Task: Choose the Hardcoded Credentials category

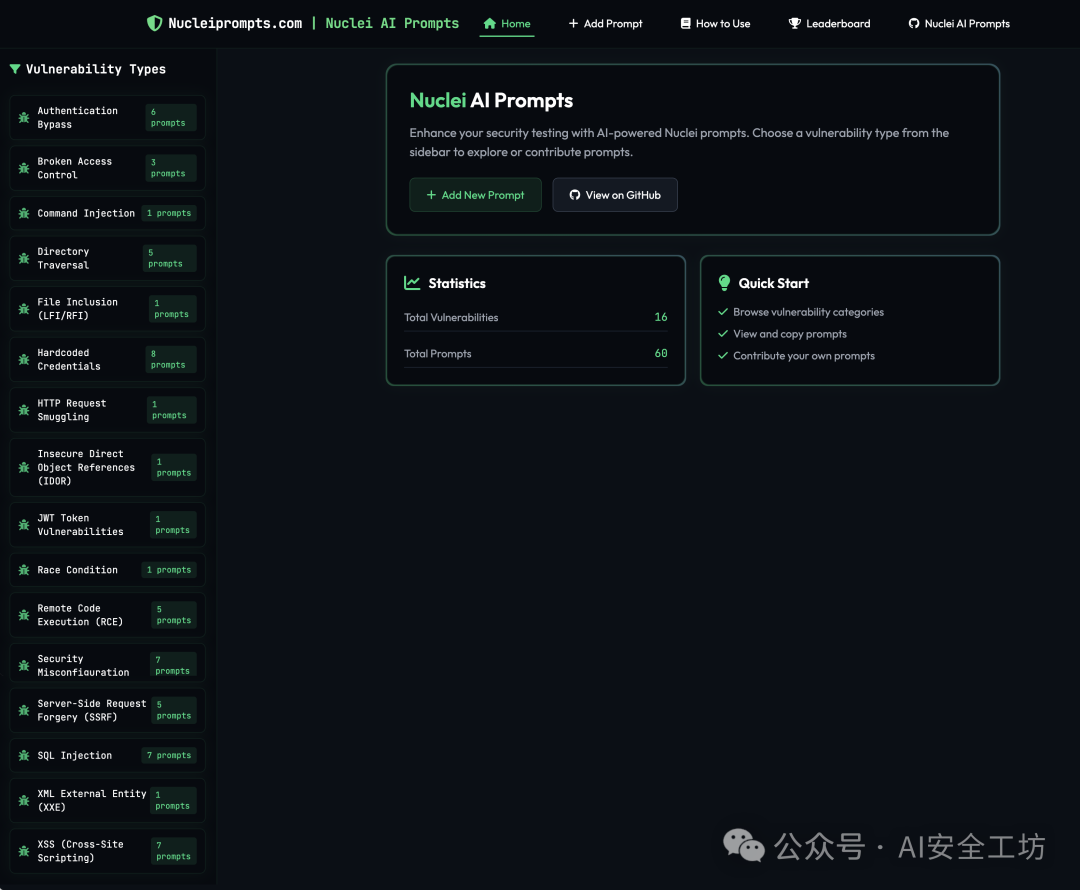Action: tap(107, 360)
